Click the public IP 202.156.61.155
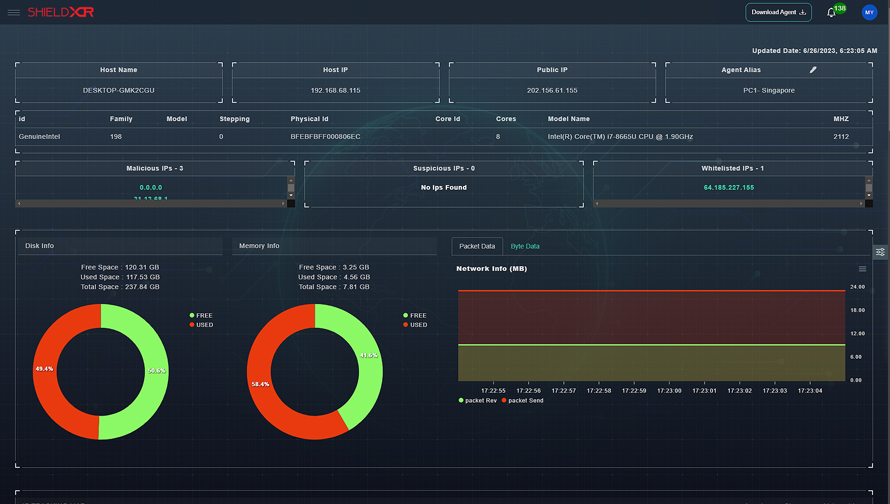The image size is (890, 504). click(552, 91)
